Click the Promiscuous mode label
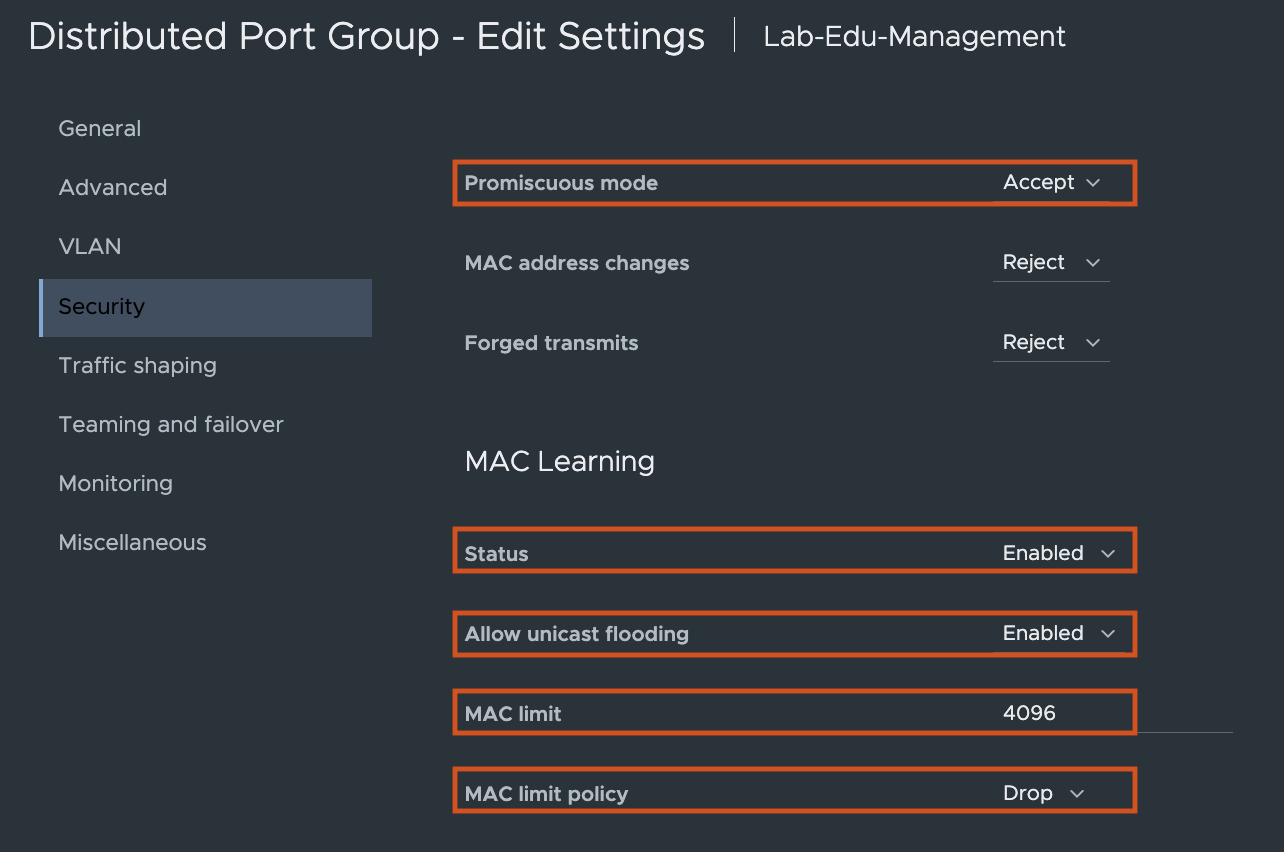The image size is (1284, 852). (x=561, y=183)
